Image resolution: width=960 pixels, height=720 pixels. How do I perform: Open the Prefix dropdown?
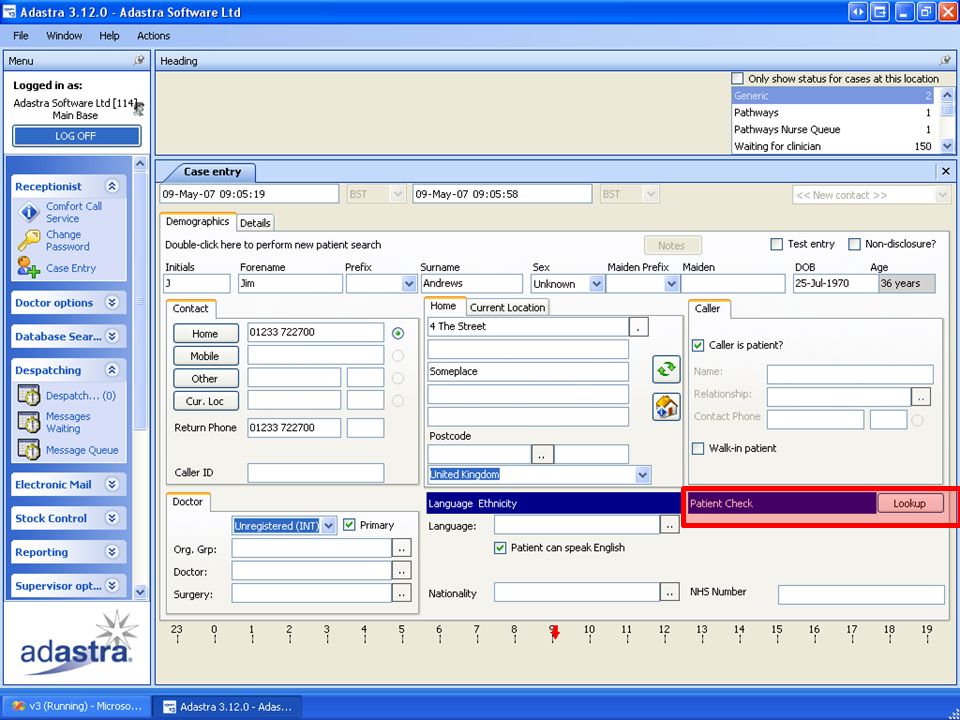tap(409, 284)
